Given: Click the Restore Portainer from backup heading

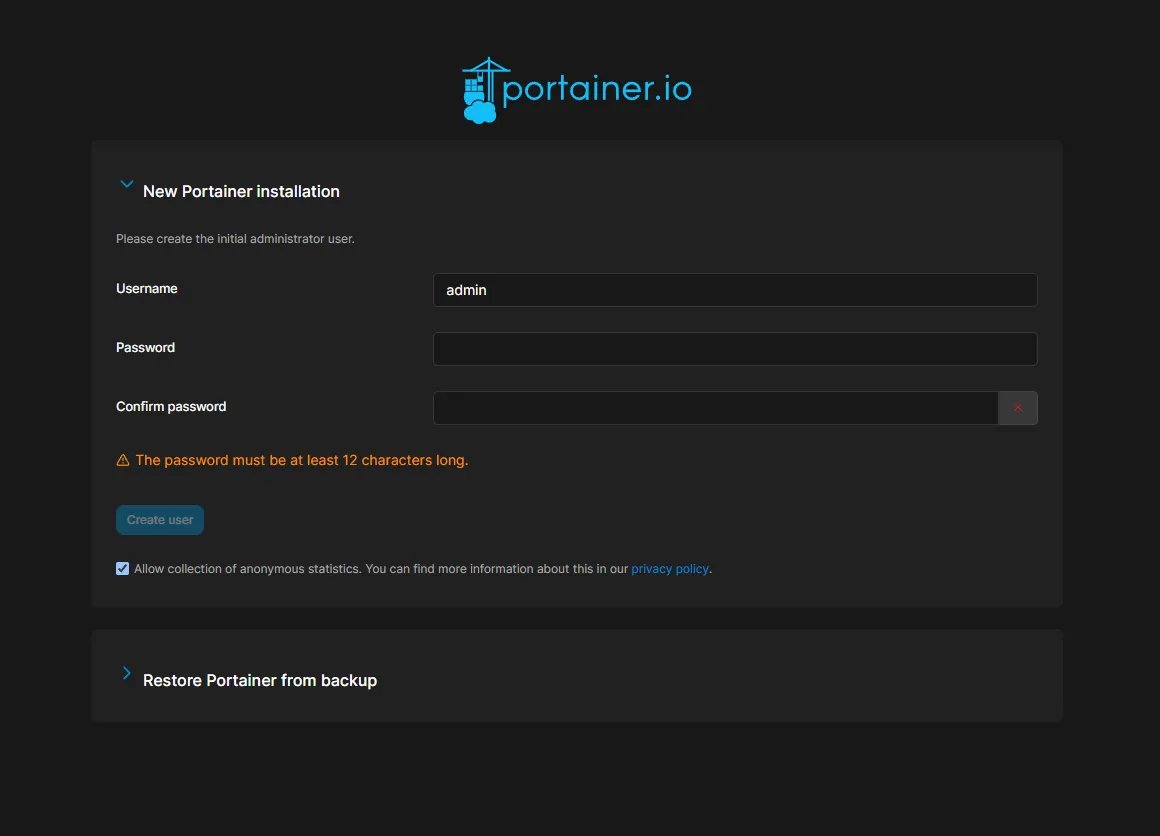Looking at the screenshot, I should point(260,680).
